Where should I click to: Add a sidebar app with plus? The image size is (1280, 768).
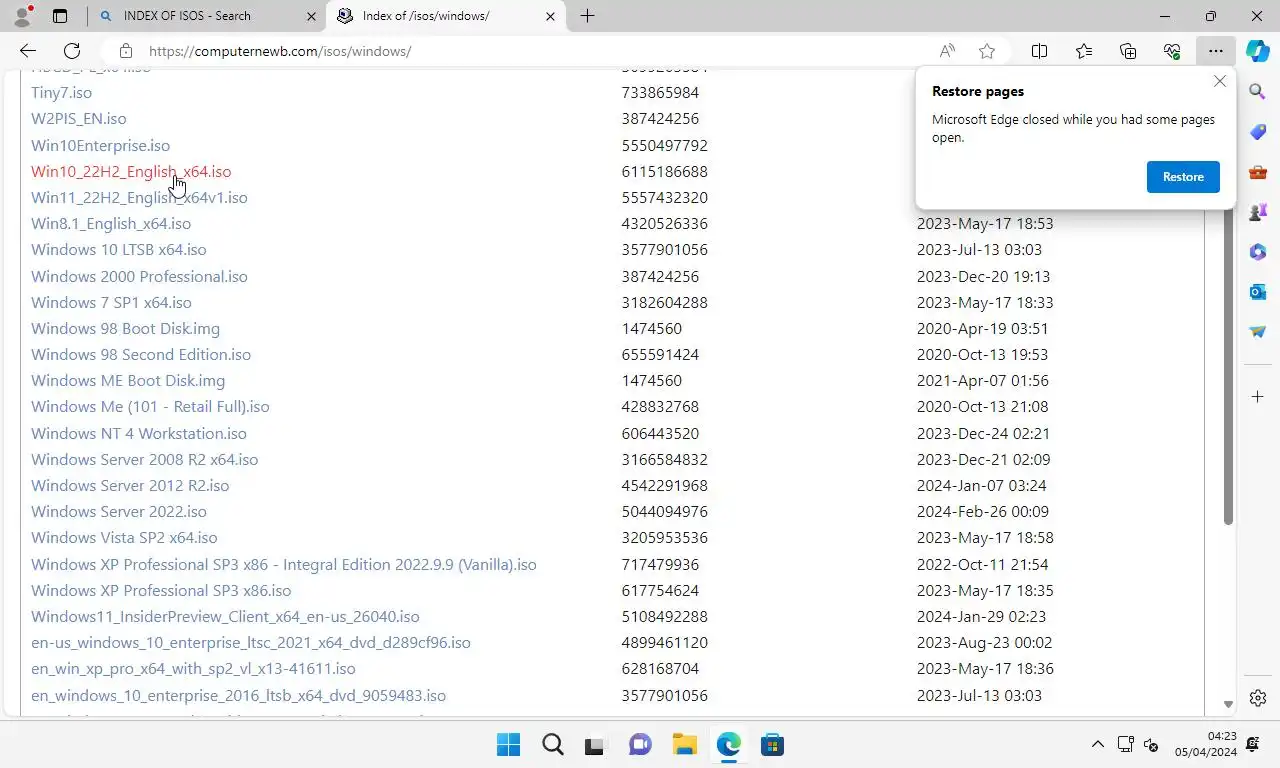coord(1258,397)
